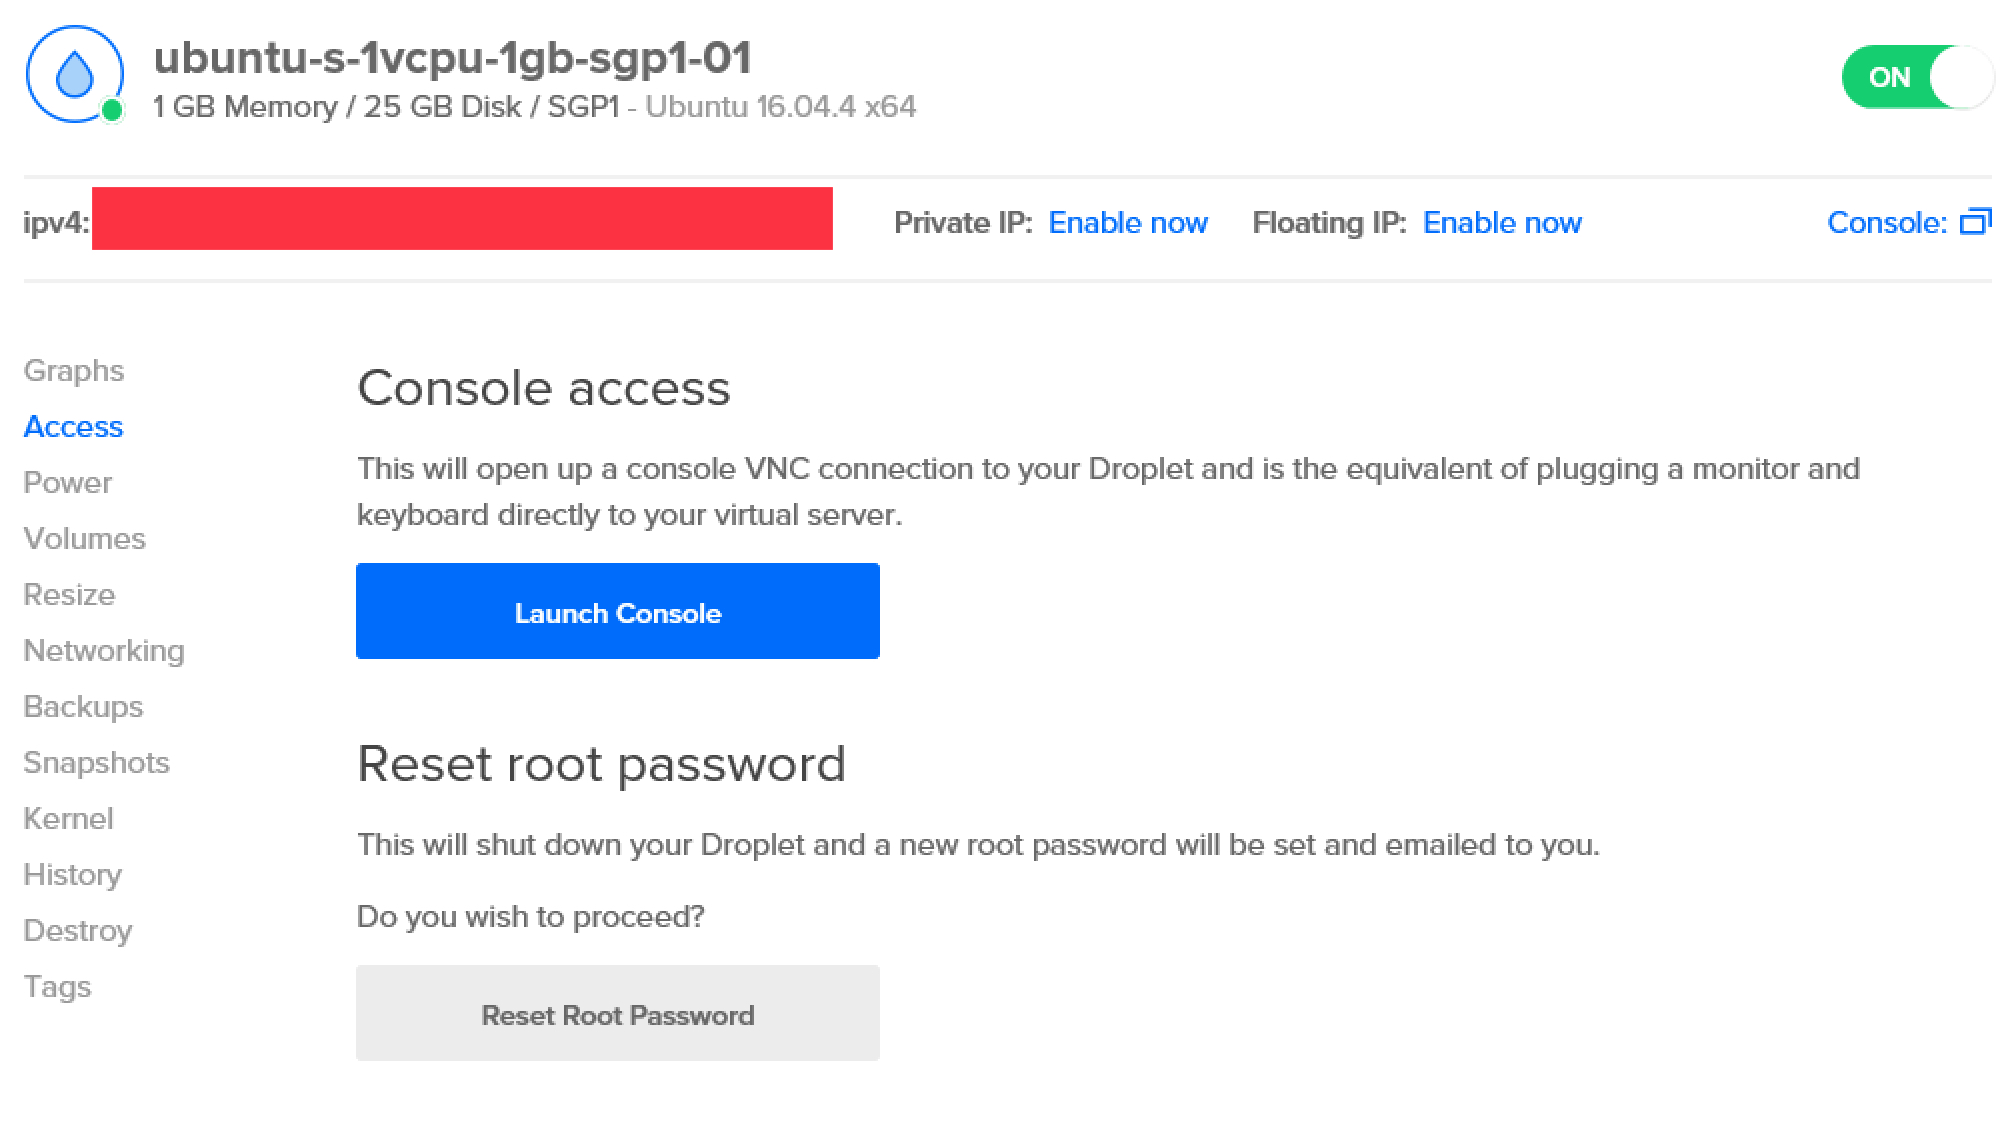
Task: Open the Volumes section
Action: tap(85, 539)
